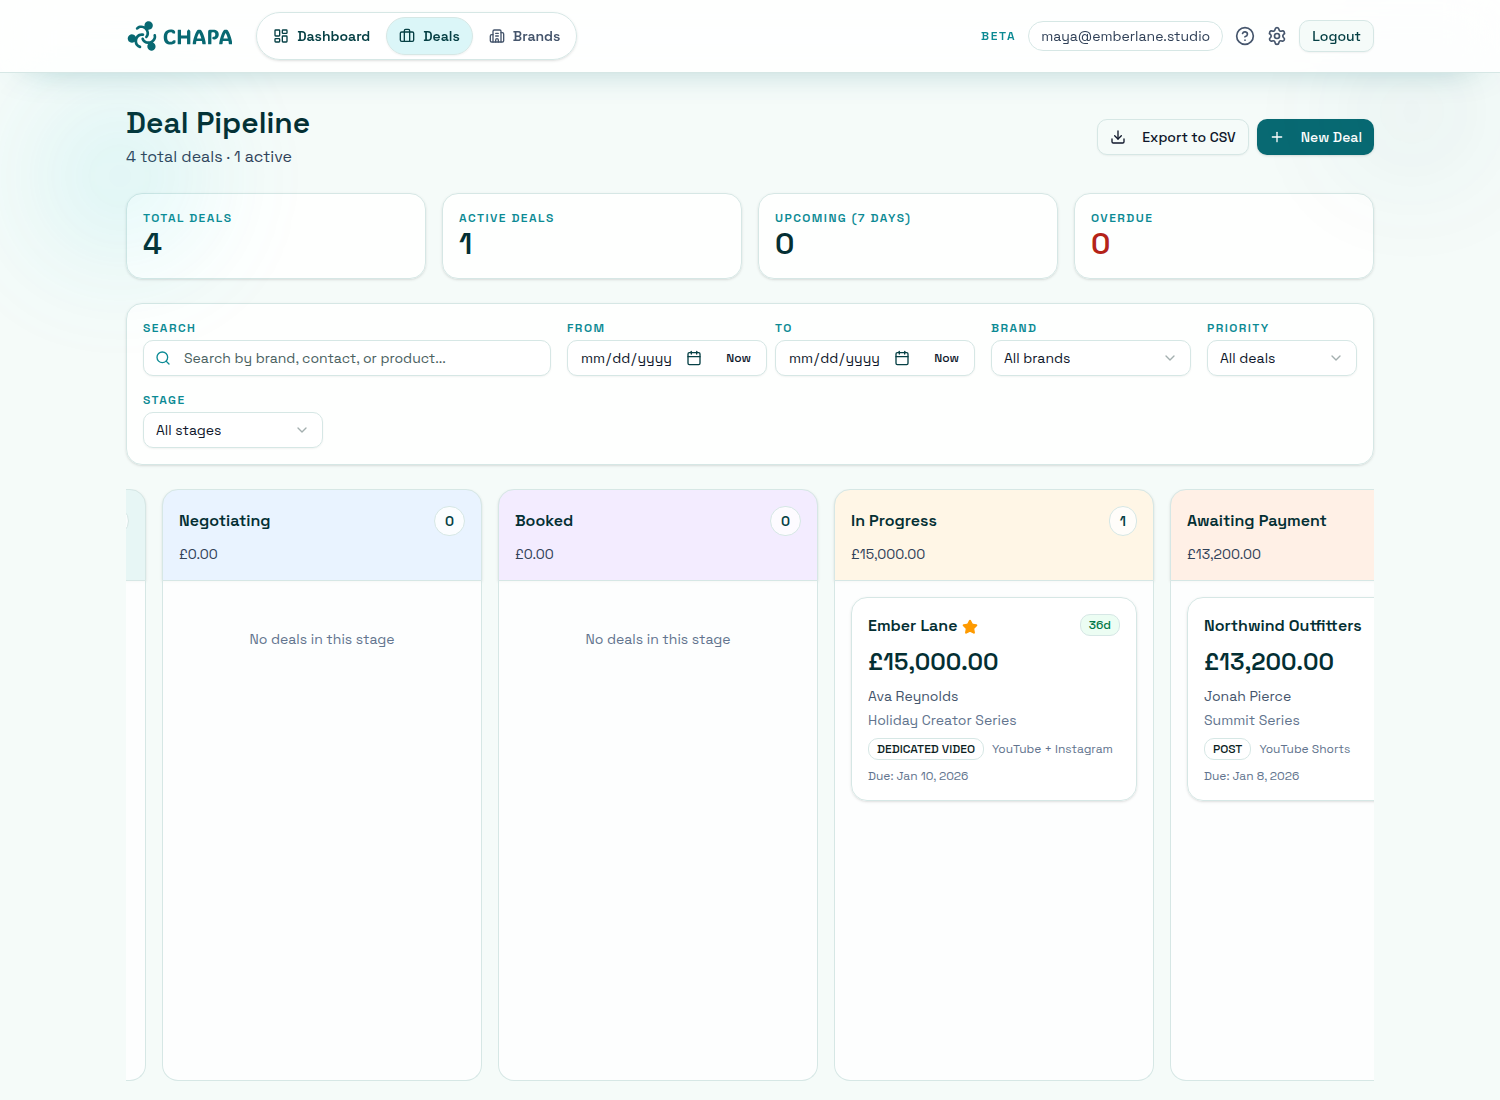Viewport: 1500px width, 1100px height.
Task: Open the help question mark icon
Action: pyautogui.click(x=1245, y=35)
